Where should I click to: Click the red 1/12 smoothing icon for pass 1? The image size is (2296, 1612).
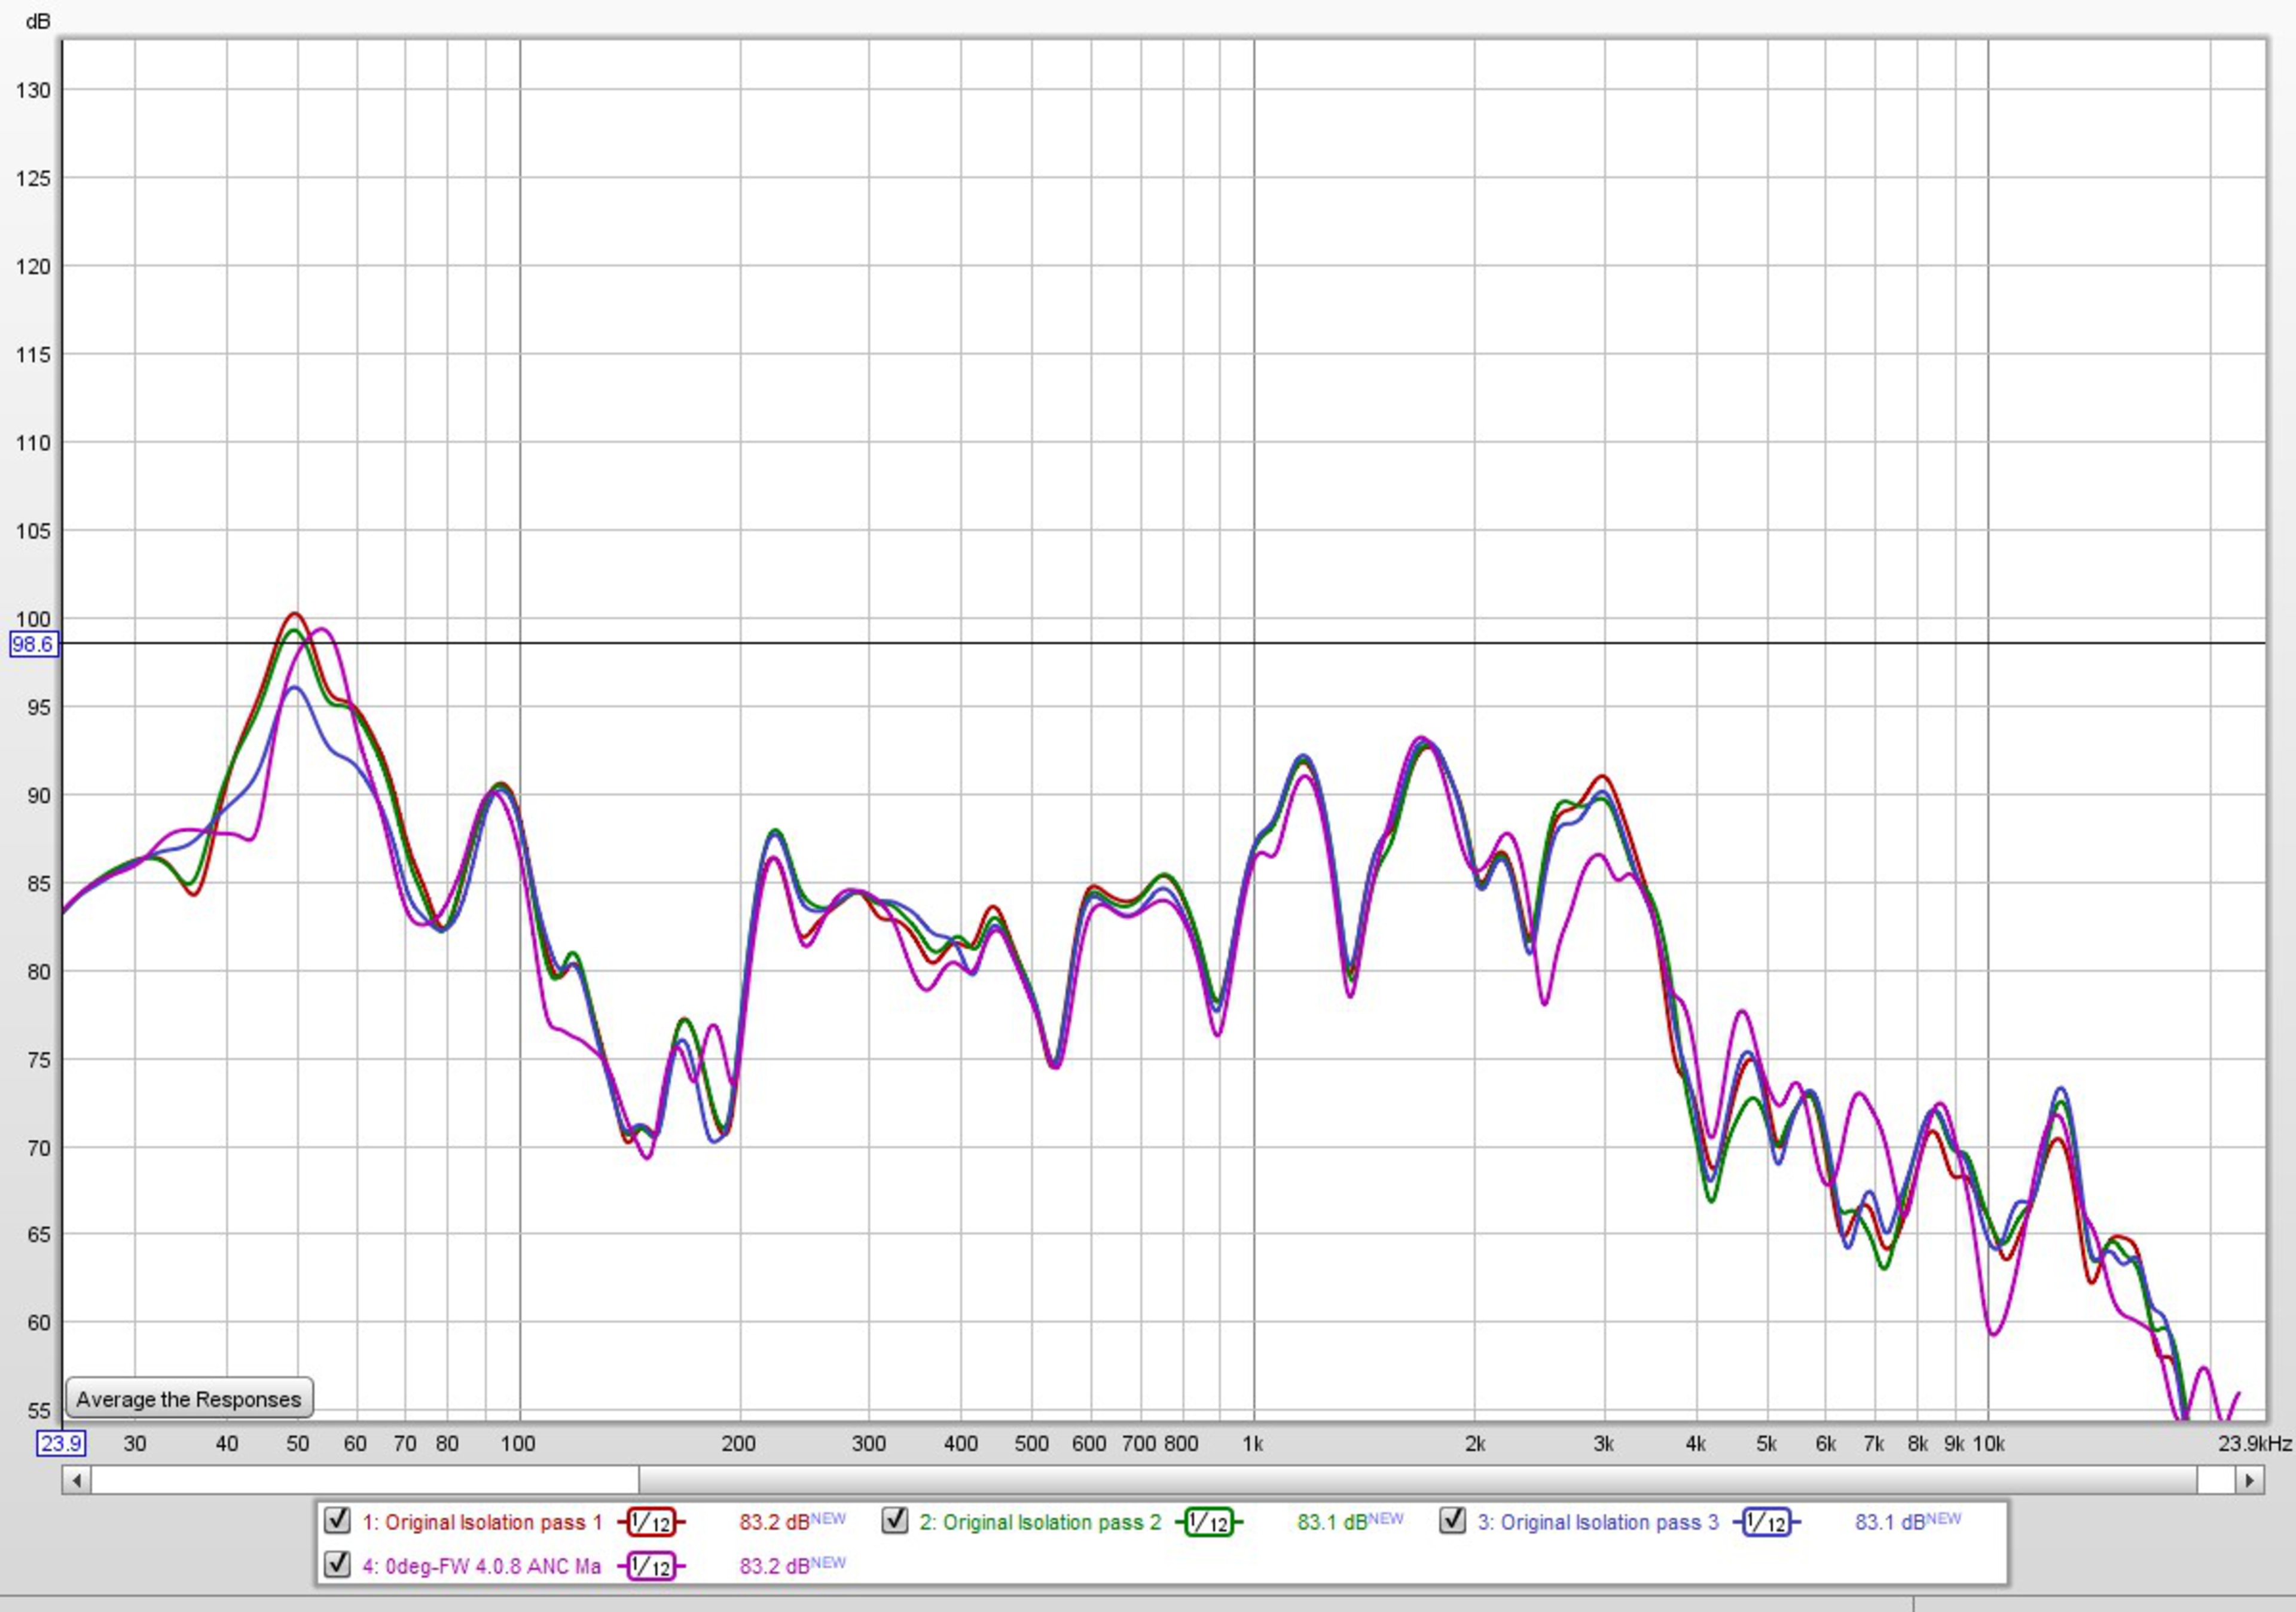coord(651,1523)
